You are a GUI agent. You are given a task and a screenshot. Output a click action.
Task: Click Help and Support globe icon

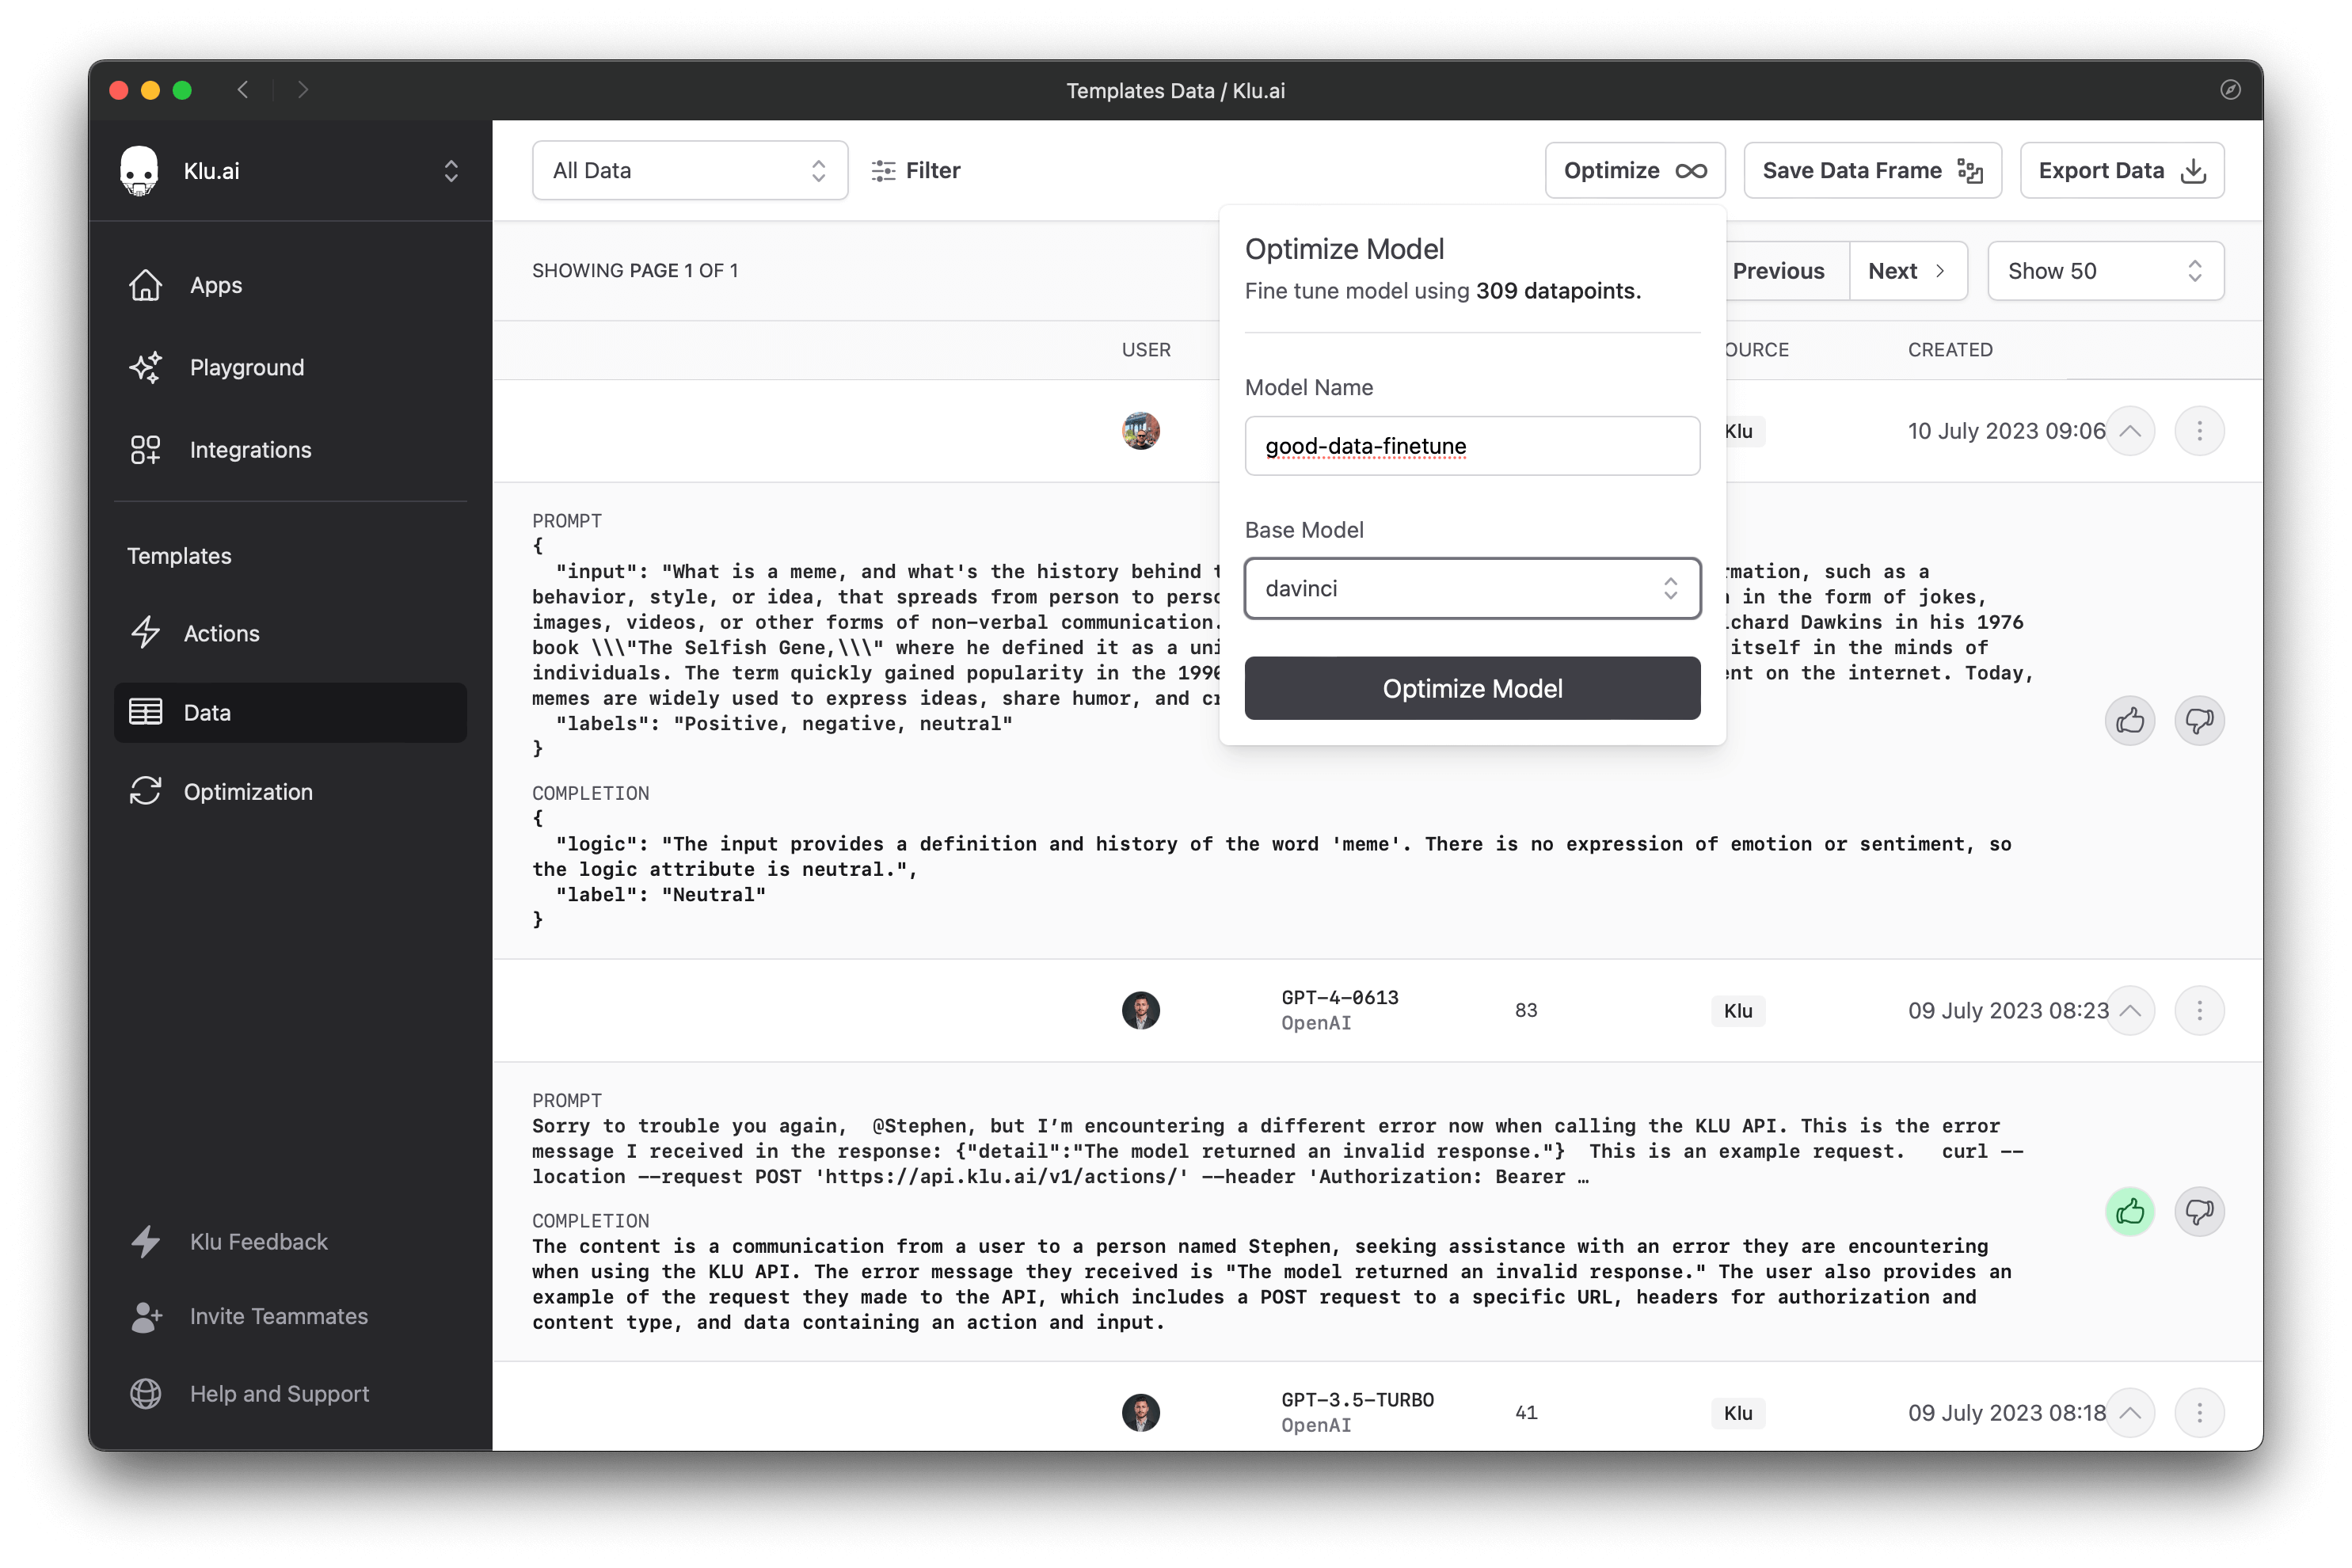click(x=145, y=1393)
